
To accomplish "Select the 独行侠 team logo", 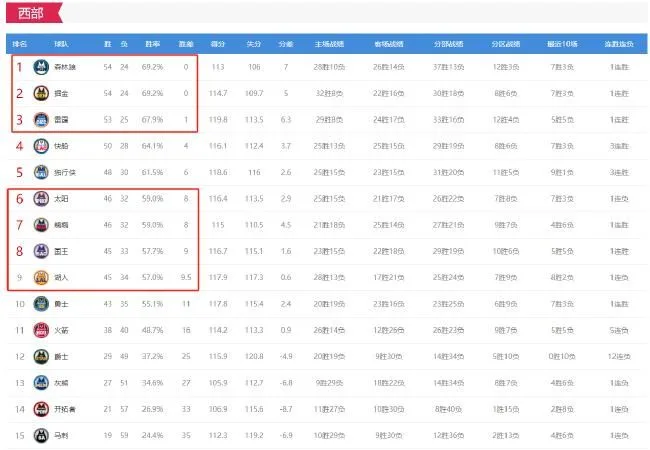I will [x=41, y=172].
